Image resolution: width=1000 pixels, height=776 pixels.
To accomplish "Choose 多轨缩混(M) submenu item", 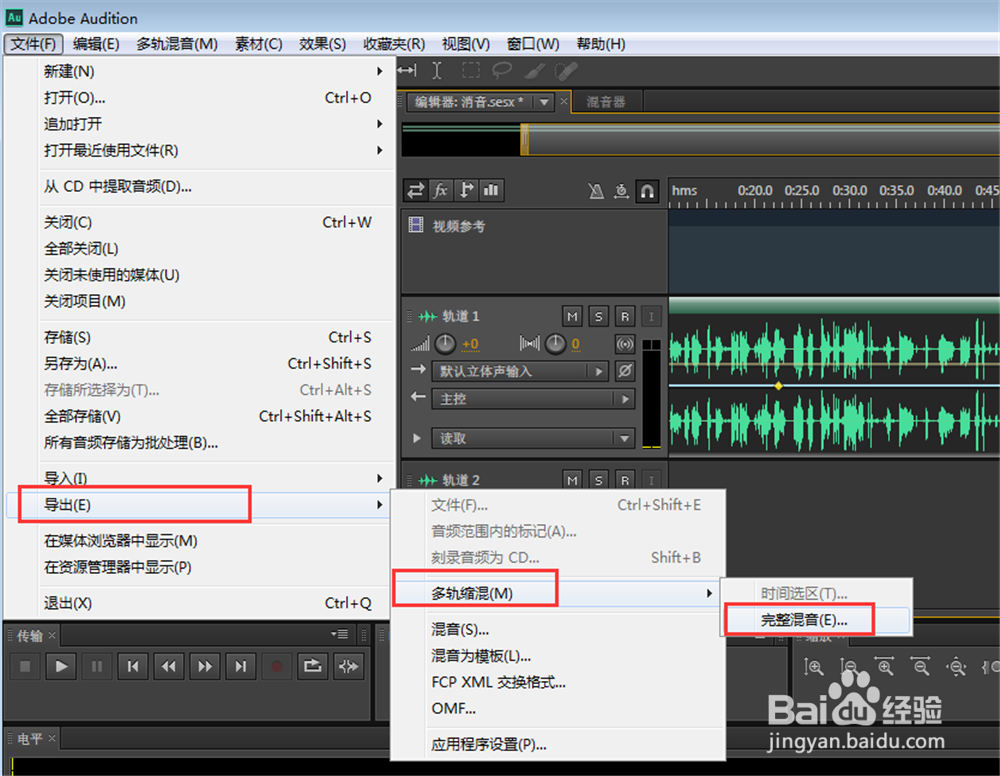I will pos(558,594).
